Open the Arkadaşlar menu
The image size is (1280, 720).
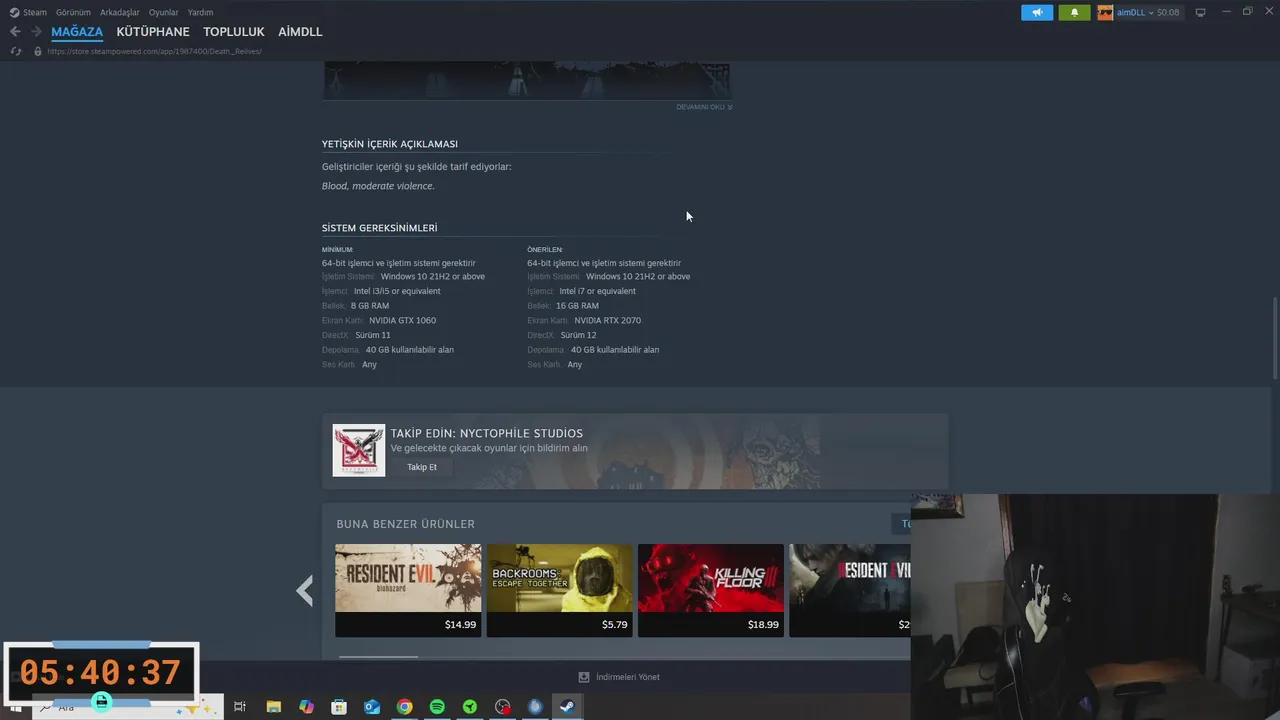click(x=120, y=13)
